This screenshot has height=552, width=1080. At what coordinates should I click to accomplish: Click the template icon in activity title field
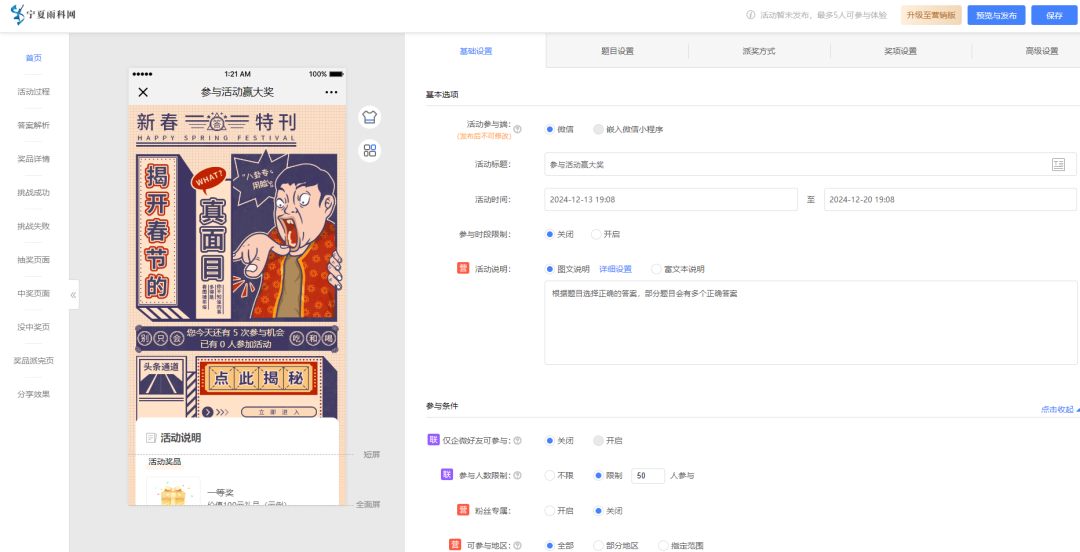click(x=1058, y=164)
